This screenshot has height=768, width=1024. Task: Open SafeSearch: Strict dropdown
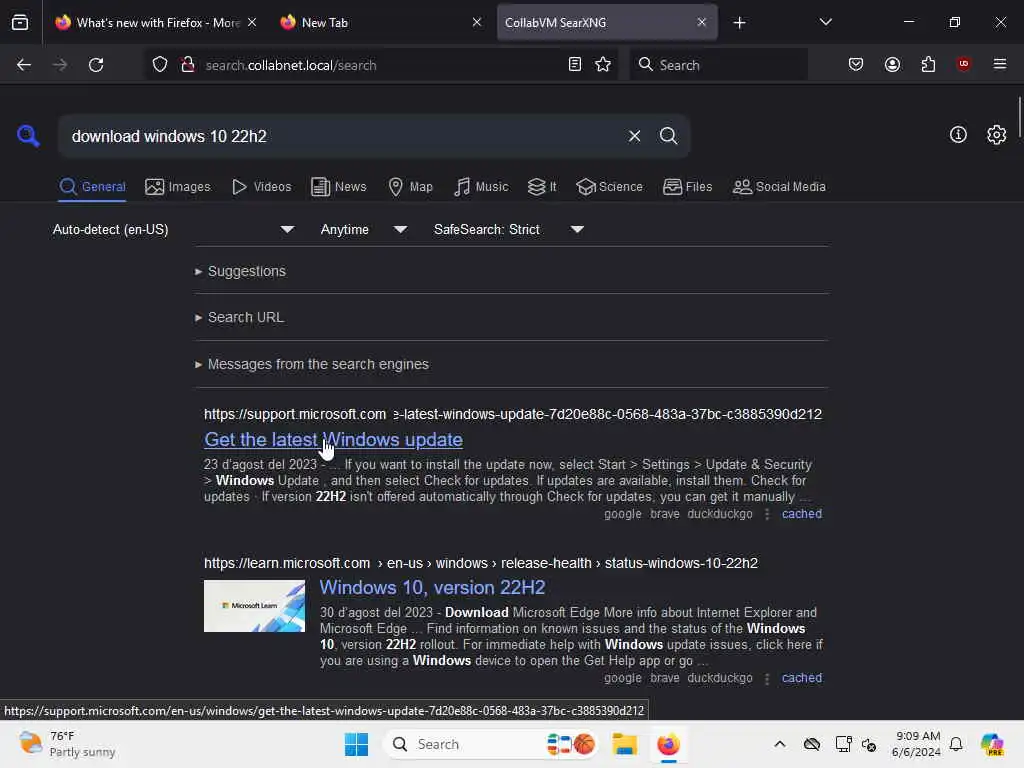point(509,229)
